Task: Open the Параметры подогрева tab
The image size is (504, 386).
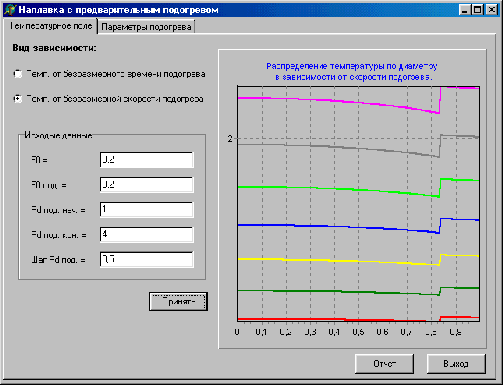Action: tap(146, 27)
